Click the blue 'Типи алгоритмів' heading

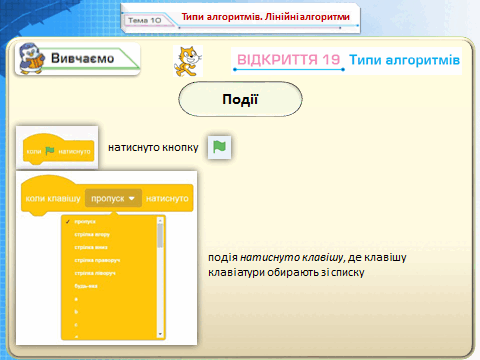click(x=404, y=60)
